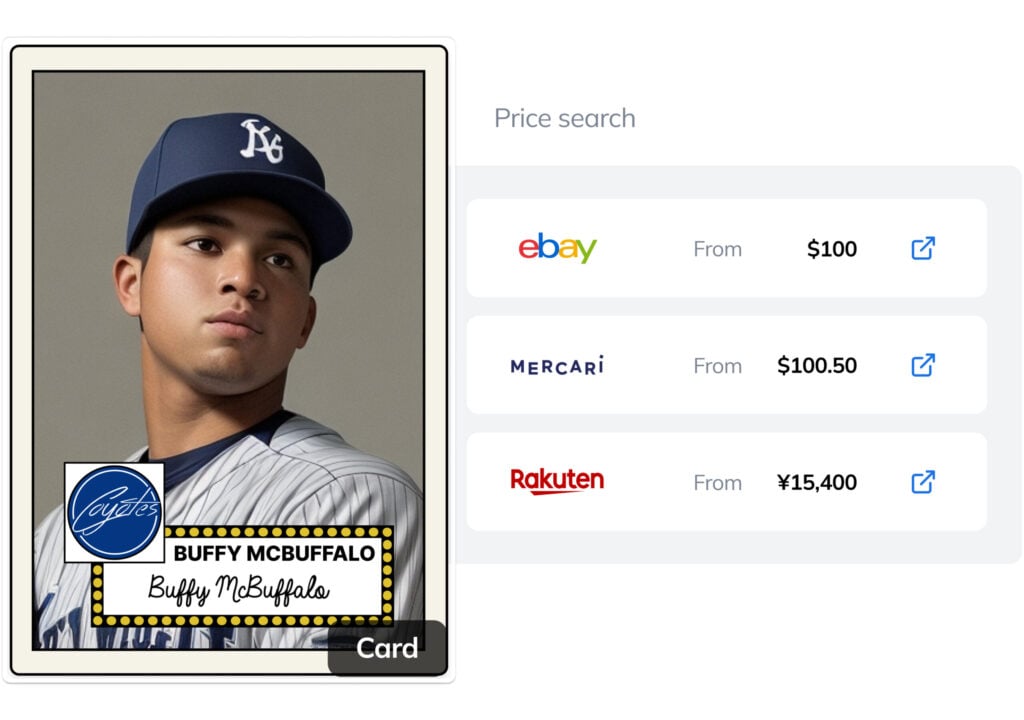Click the Card badge label
This screenshot has width=1024, height=720.
pos(387,648)
